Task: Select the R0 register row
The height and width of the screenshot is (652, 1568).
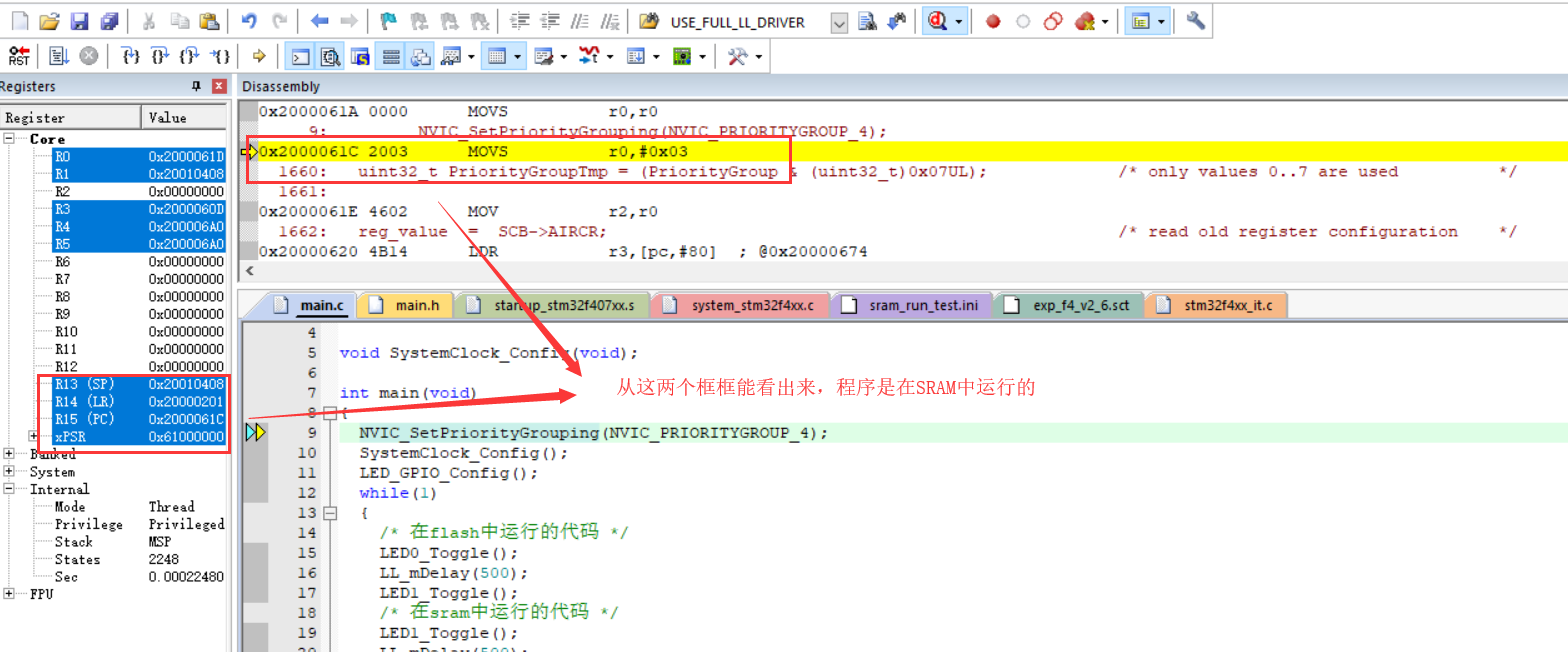Action: click(139, 156)
